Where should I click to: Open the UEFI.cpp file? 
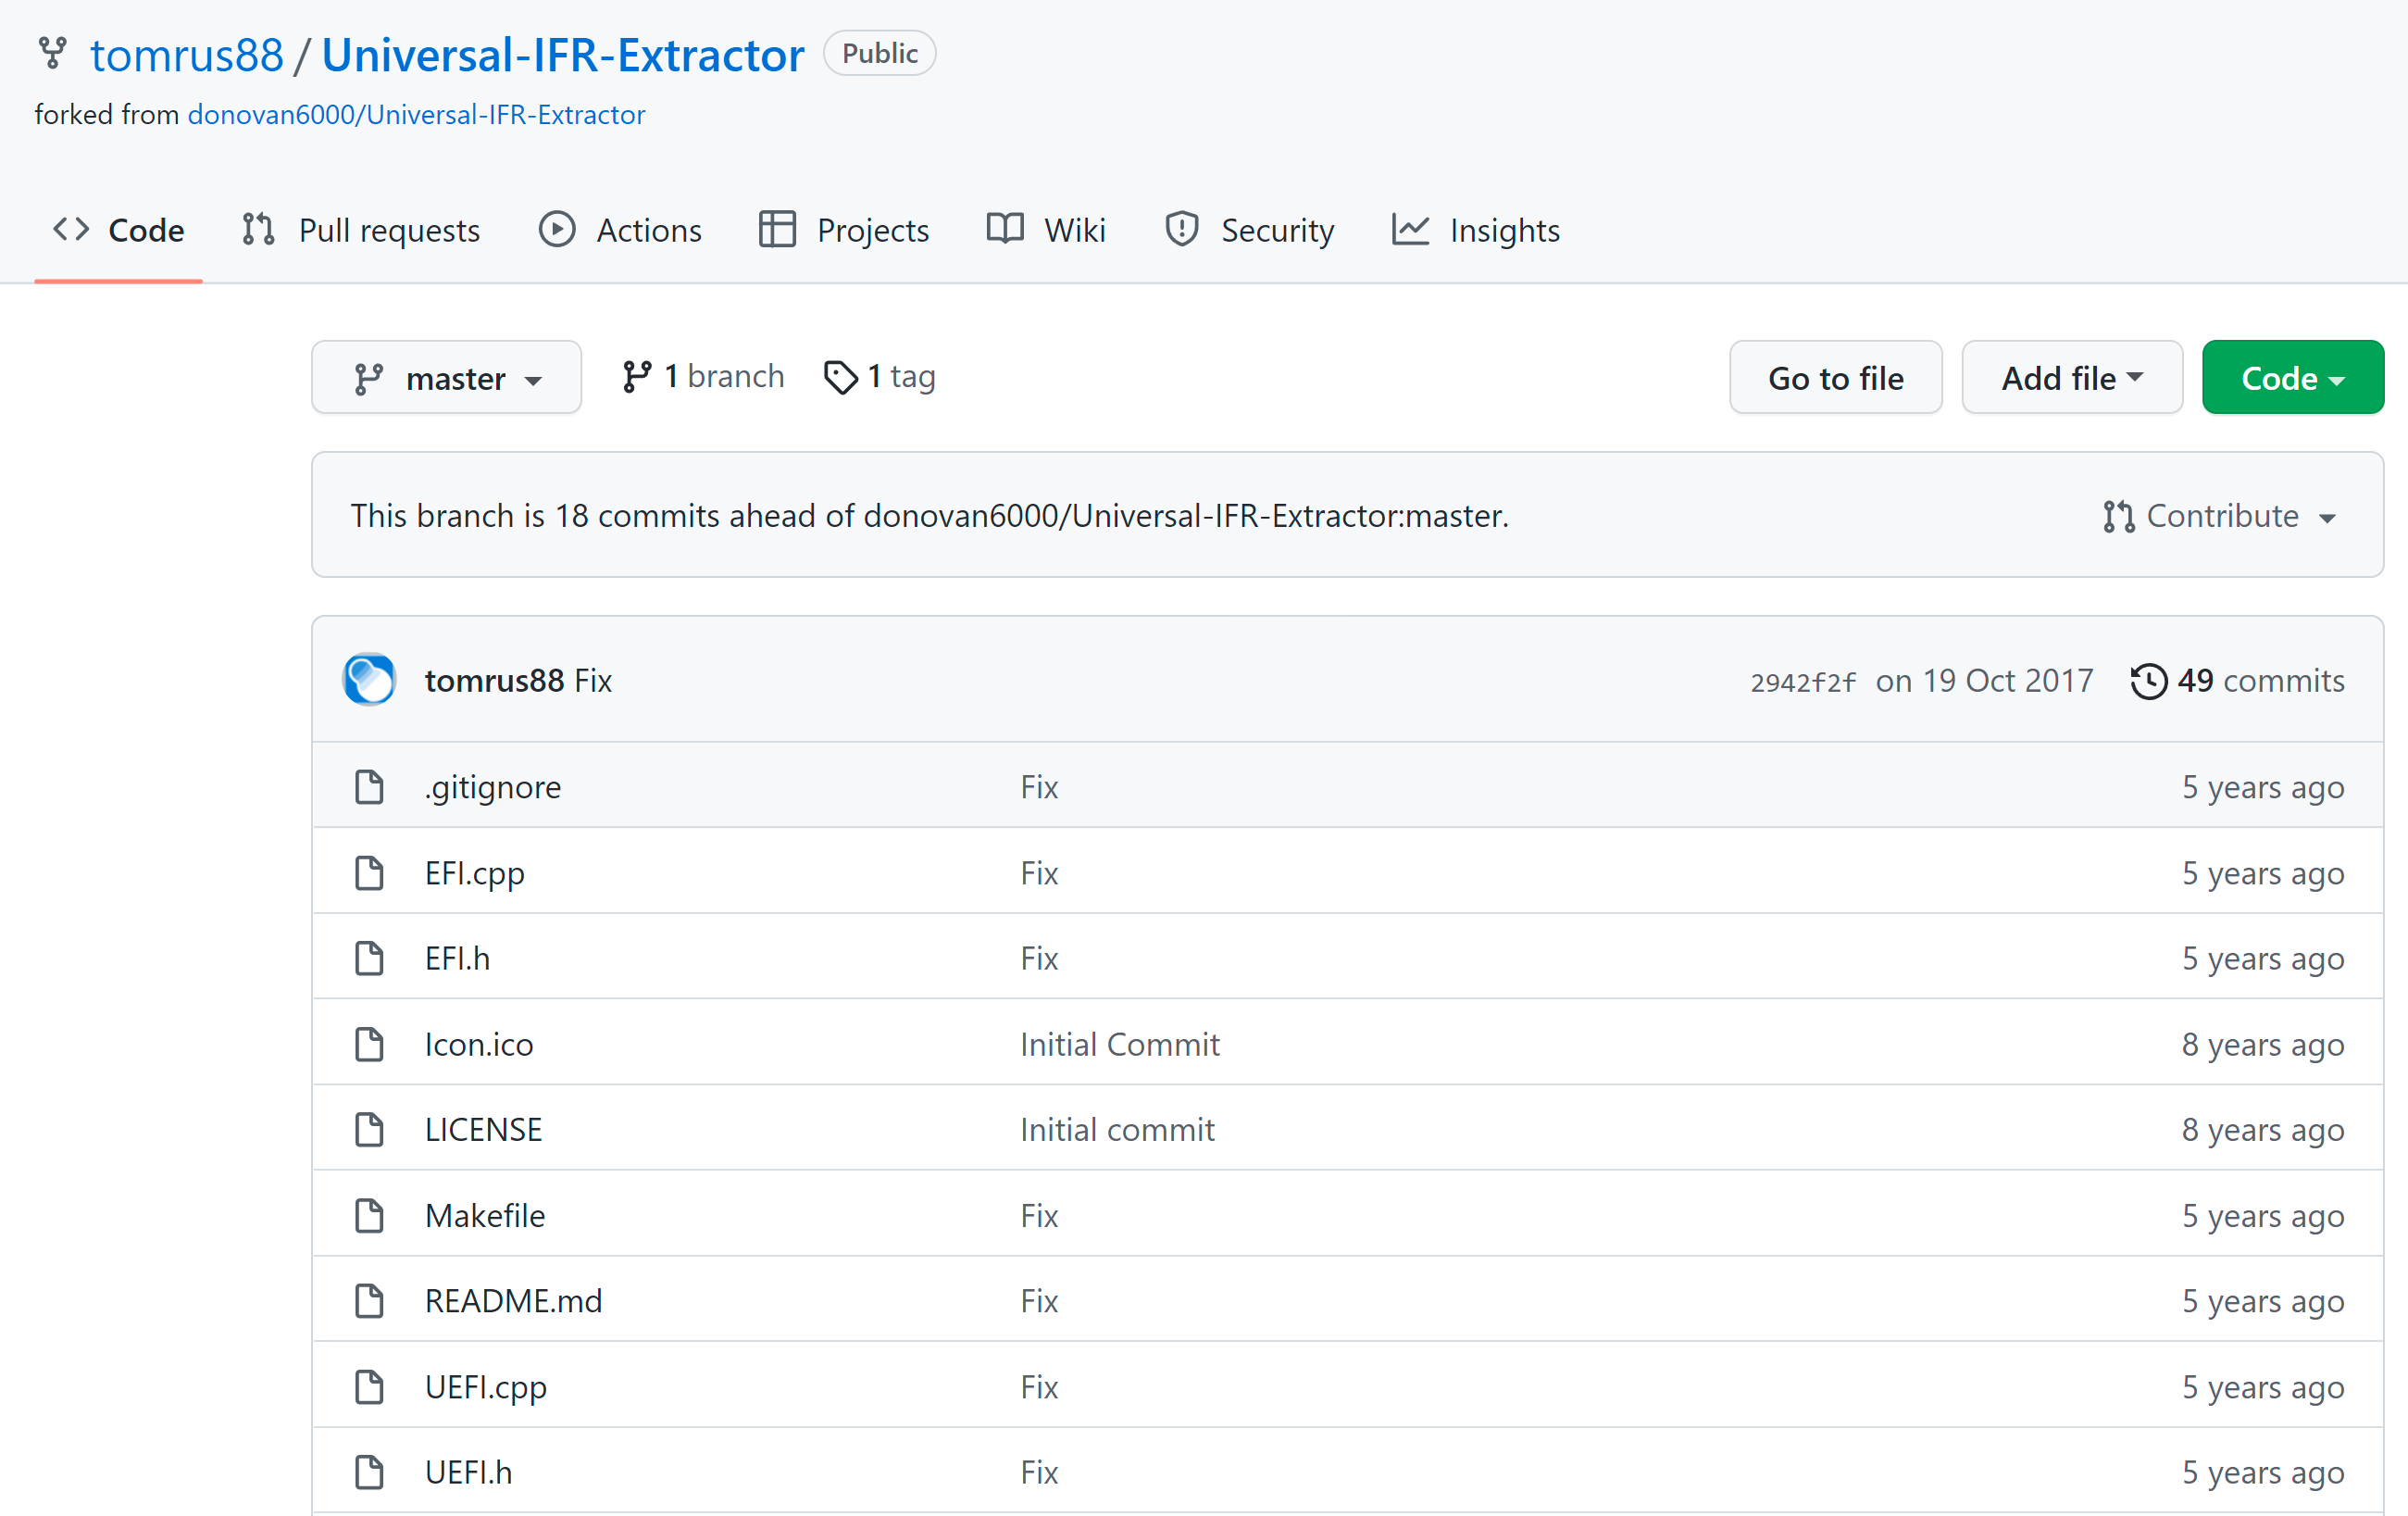(x=486, y=1387)
